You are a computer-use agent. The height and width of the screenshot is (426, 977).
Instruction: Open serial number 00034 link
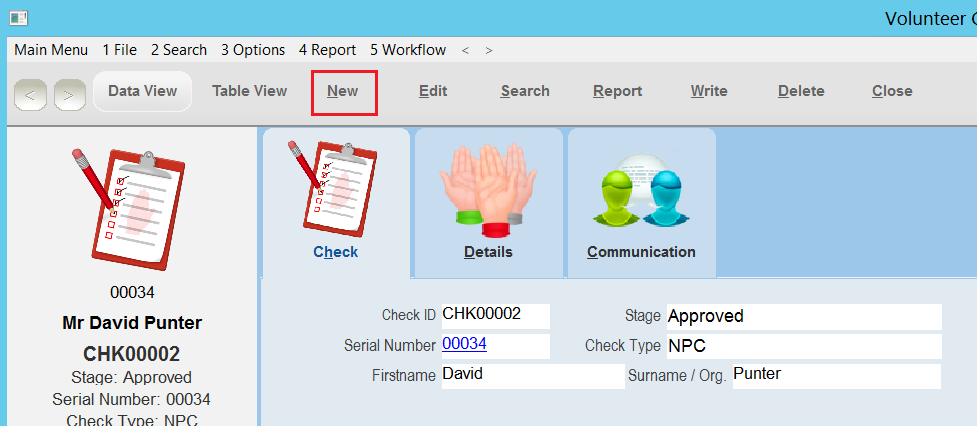(x=464, y=344)
